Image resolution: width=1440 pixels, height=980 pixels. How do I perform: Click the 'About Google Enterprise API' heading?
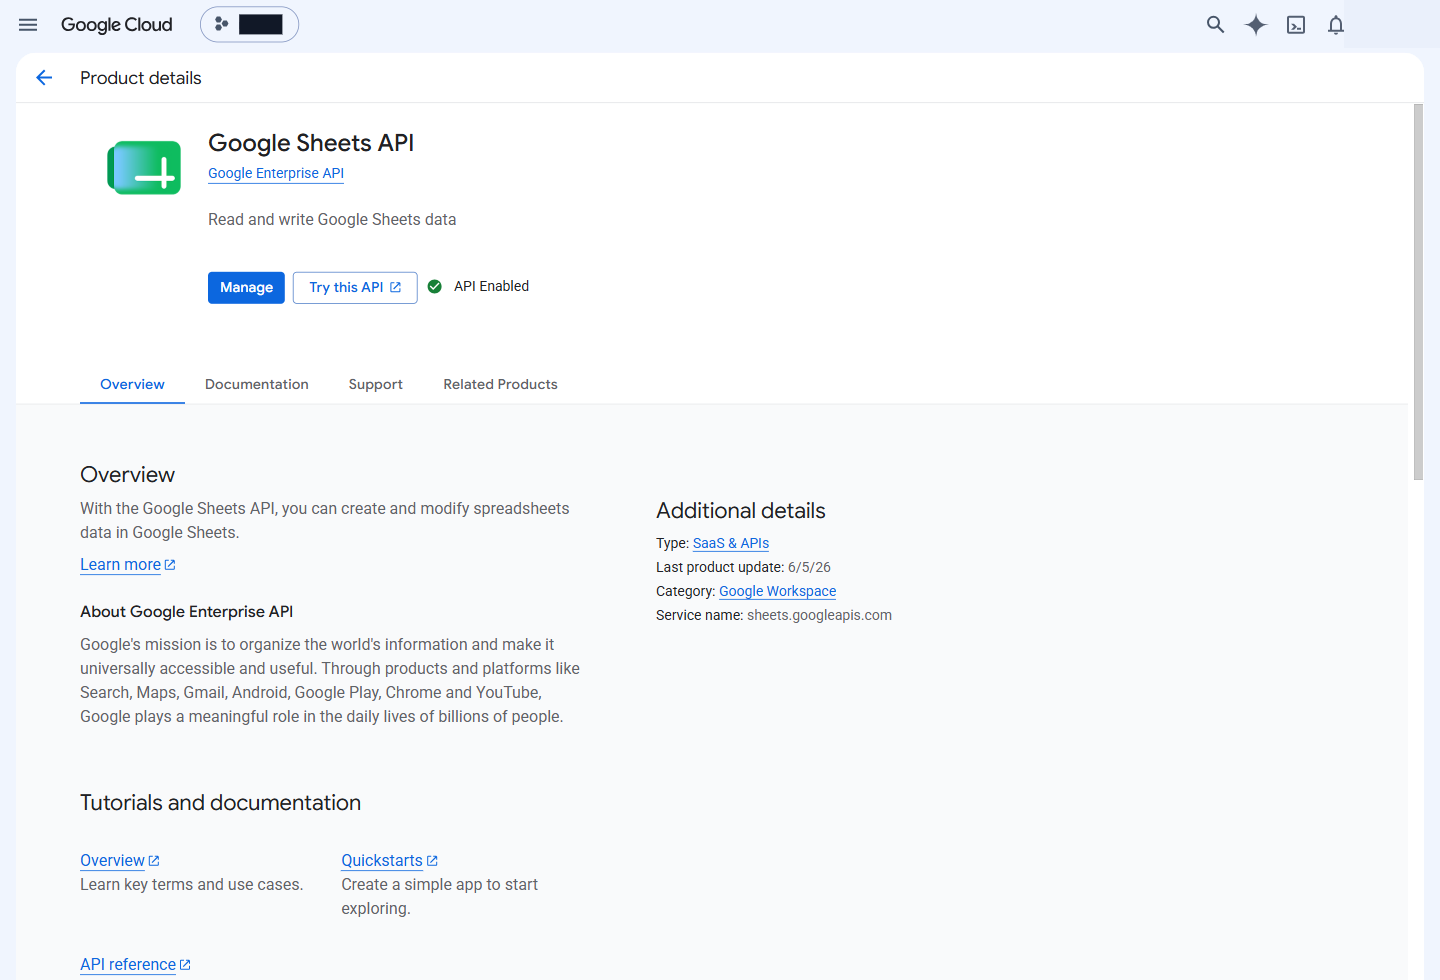(187, 612)
